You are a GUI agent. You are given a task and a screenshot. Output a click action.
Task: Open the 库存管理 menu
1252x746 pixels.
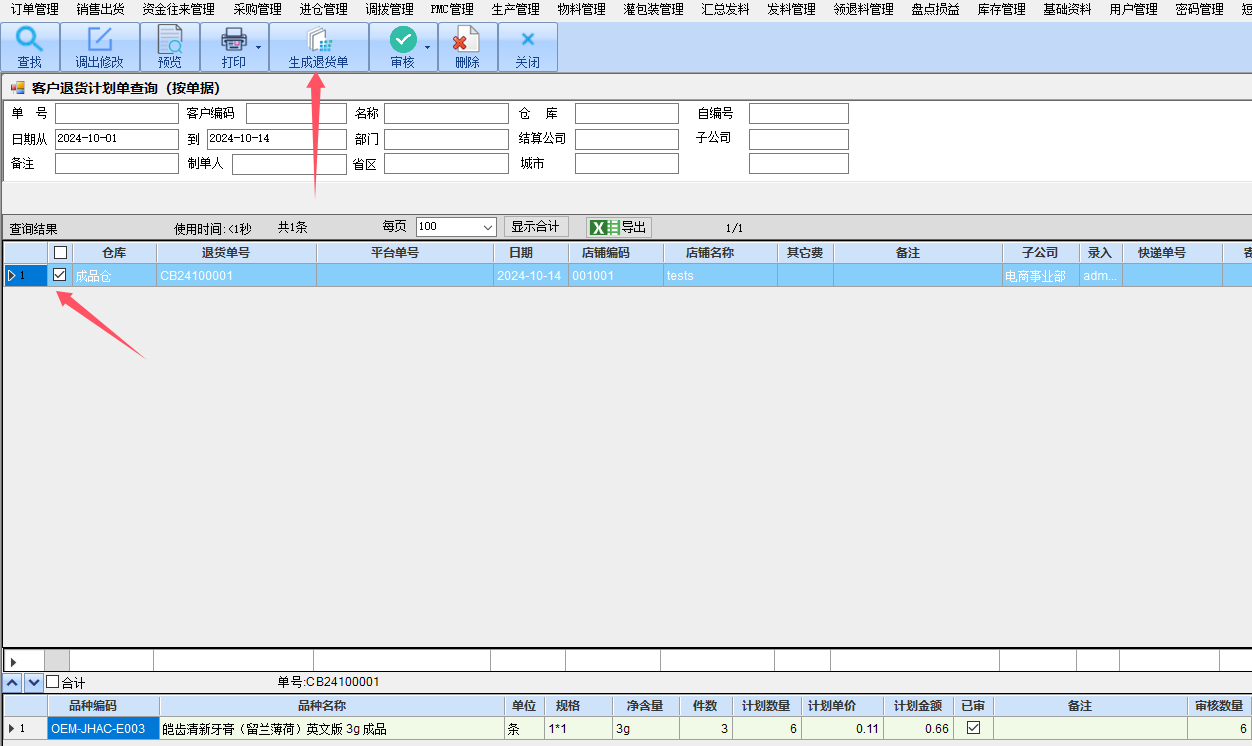(1001, 9)
